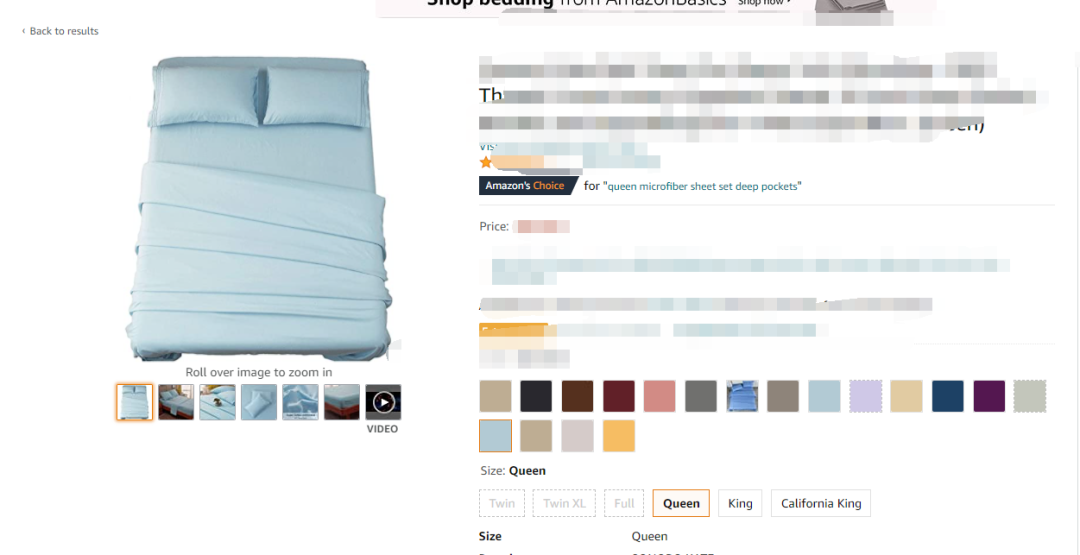Select the first light blue bed thumbnail
The height and width of the screenshot is (555, 1080).
tap(134, 402)
